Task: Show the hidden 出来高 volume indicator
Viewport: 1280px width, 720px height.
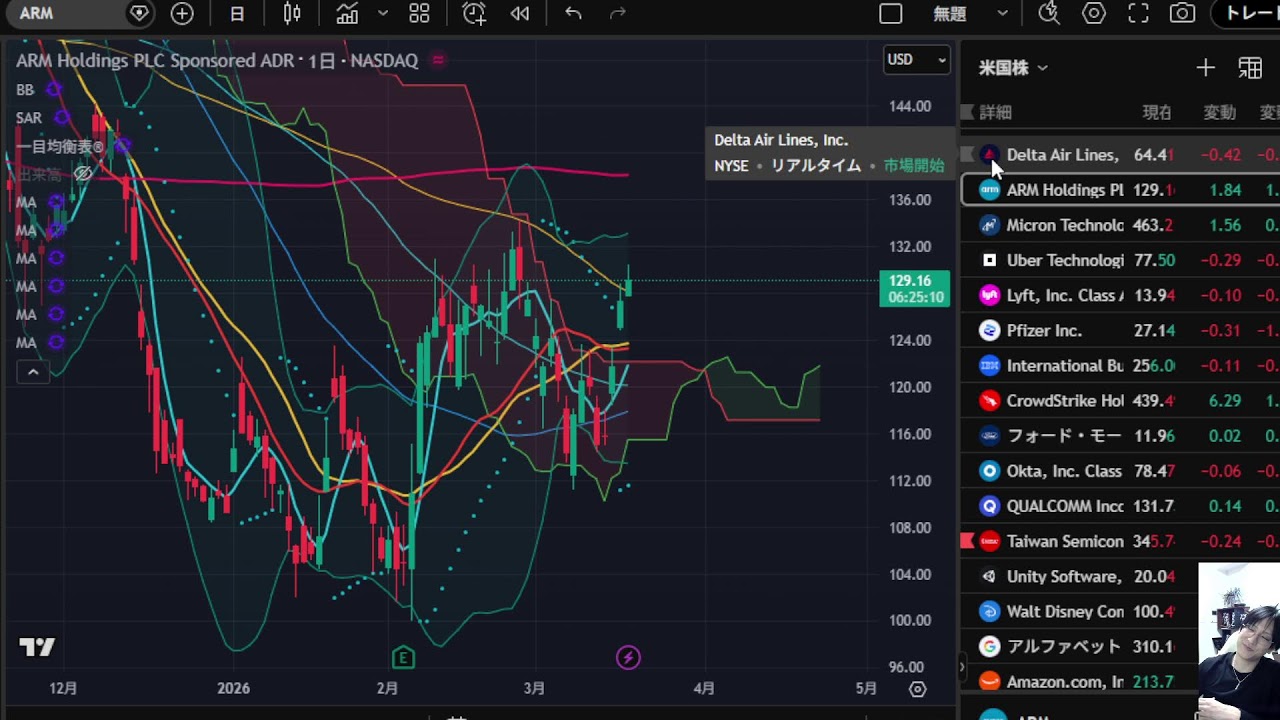Action: 84,174
